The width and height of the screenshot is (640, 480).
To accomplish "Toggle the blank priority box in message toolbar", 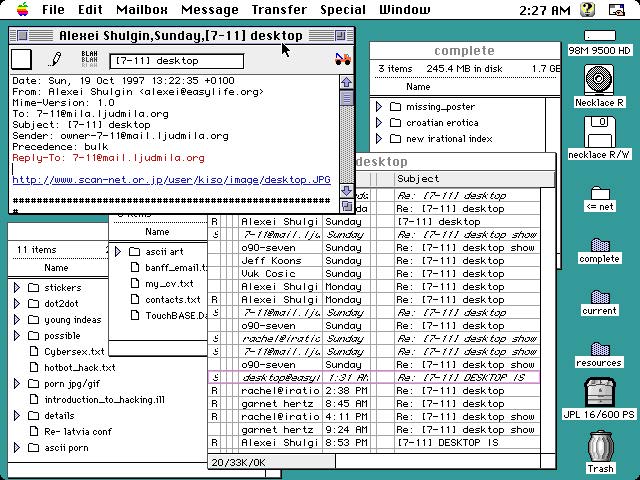I will 22,61.
